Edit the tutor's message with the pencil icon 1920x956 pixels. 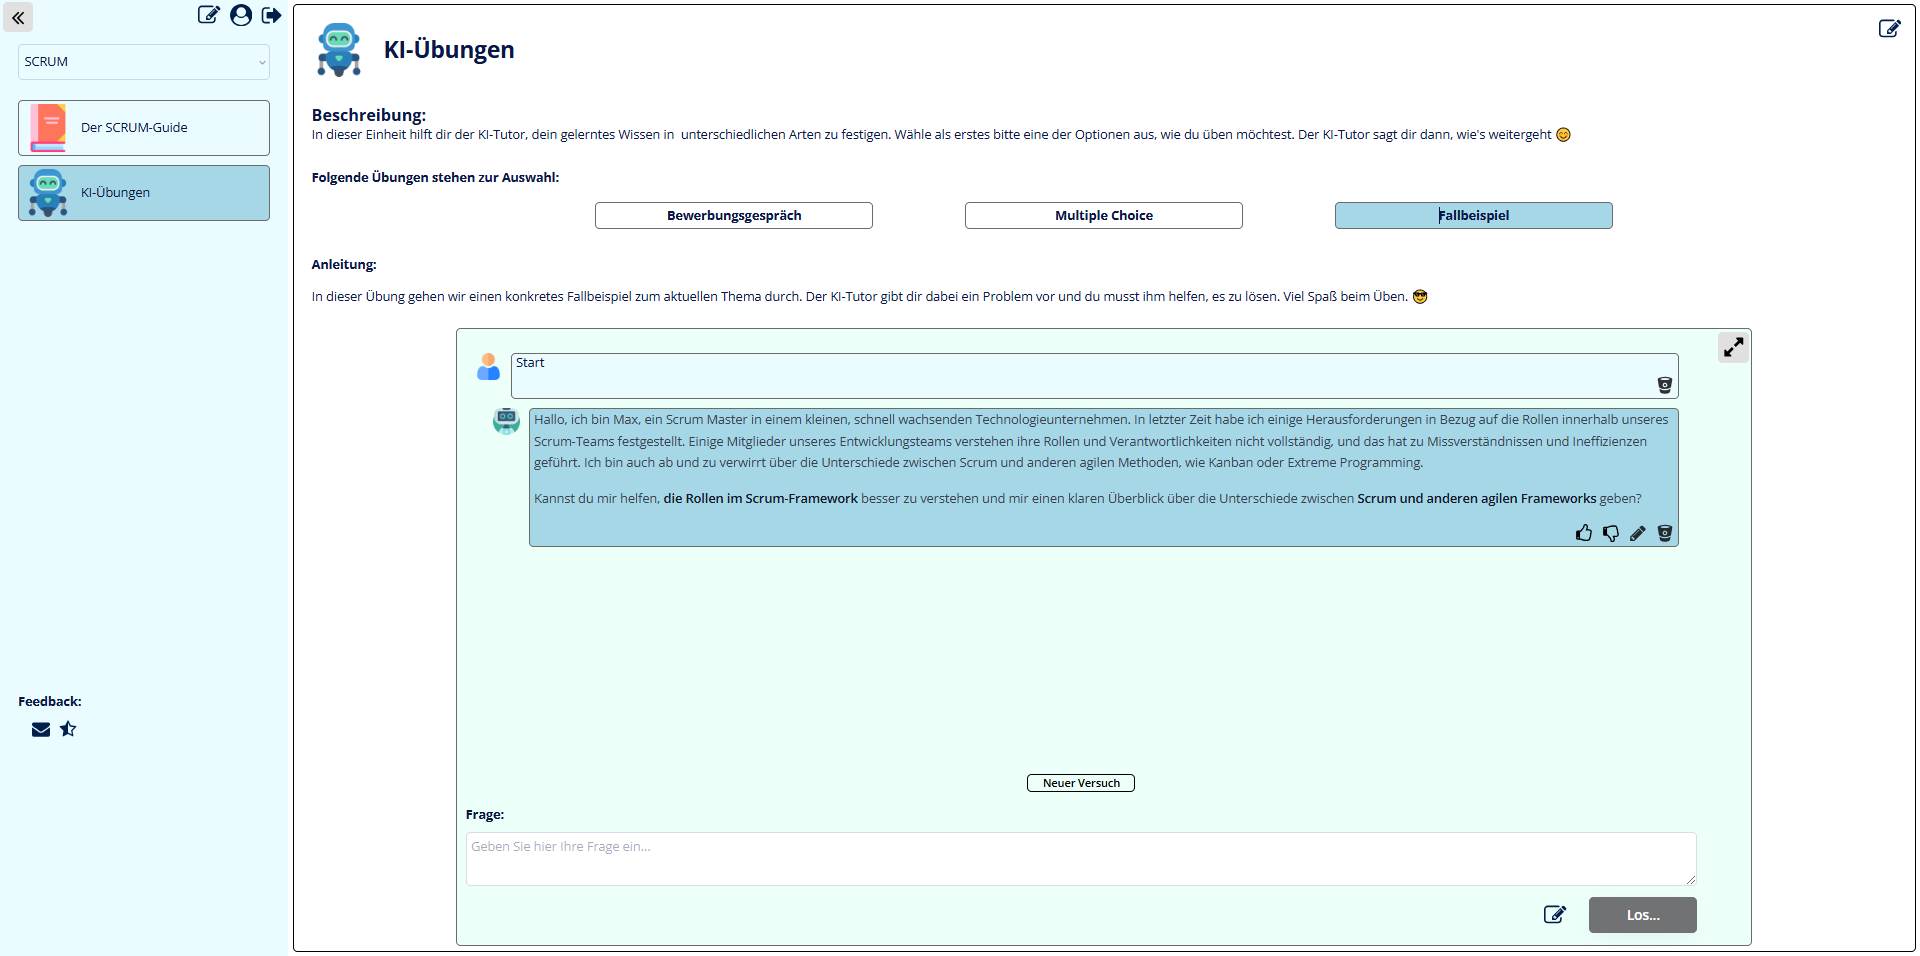coord(1638,533)
